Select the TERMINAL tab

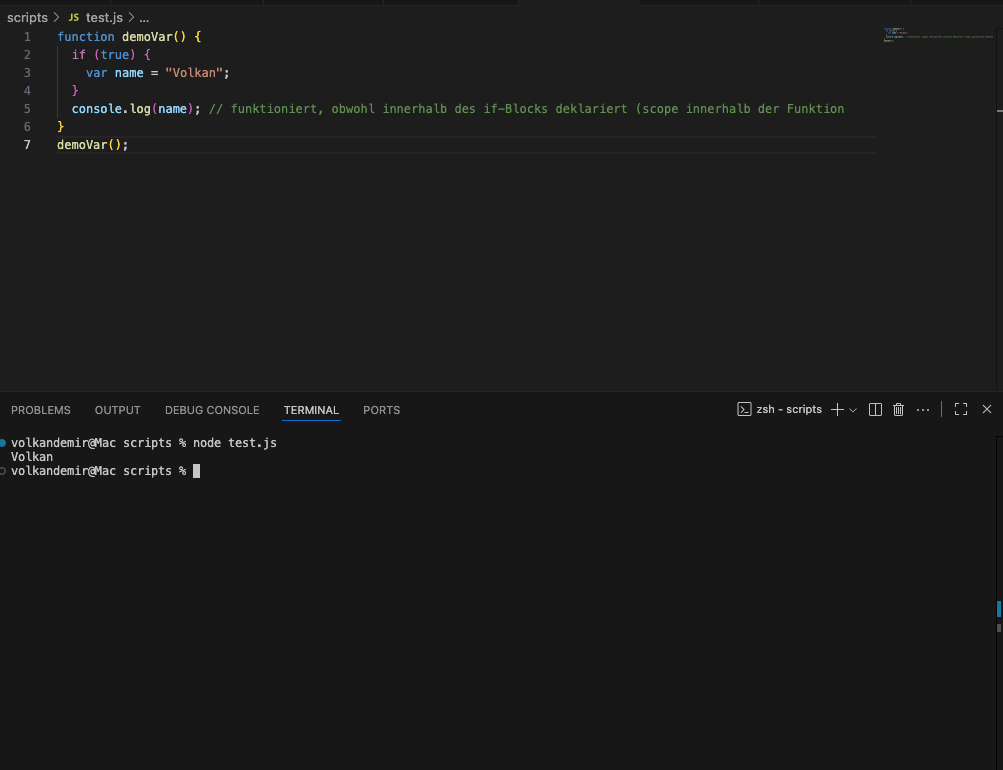(312, 411)
